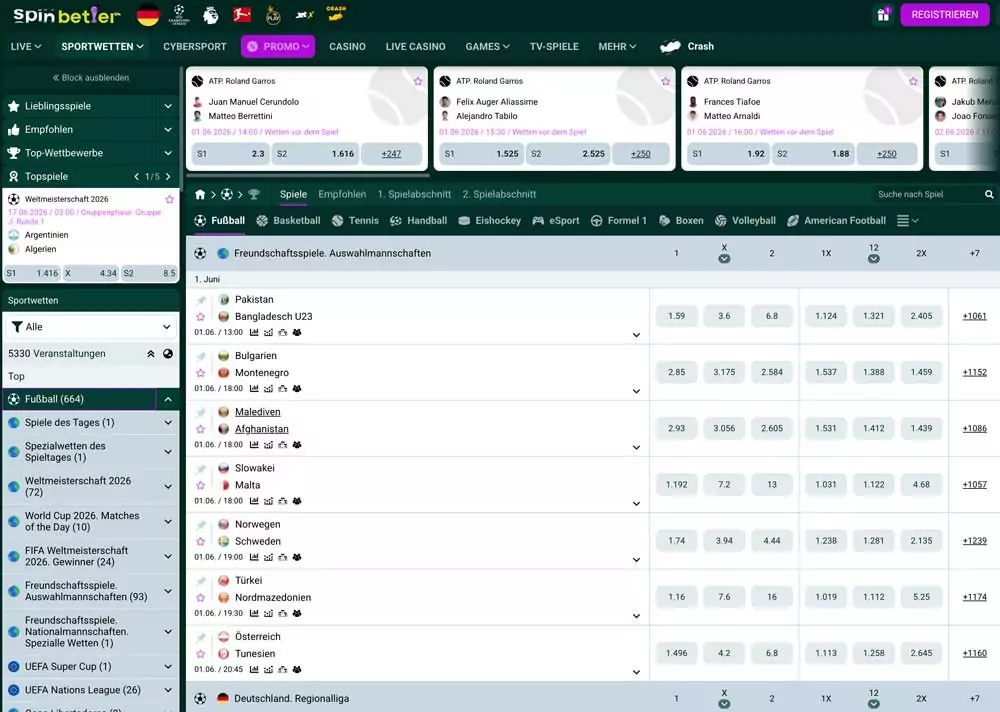Click the trophy breadcrumb icon

[x=254, y=194]
